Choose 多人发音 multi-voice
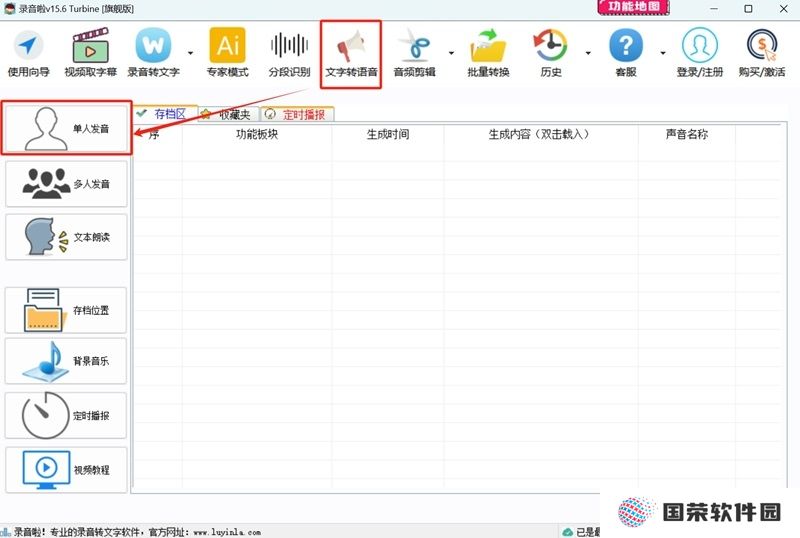This screenshot has width=800, height=538. click(x=66, y=184)
